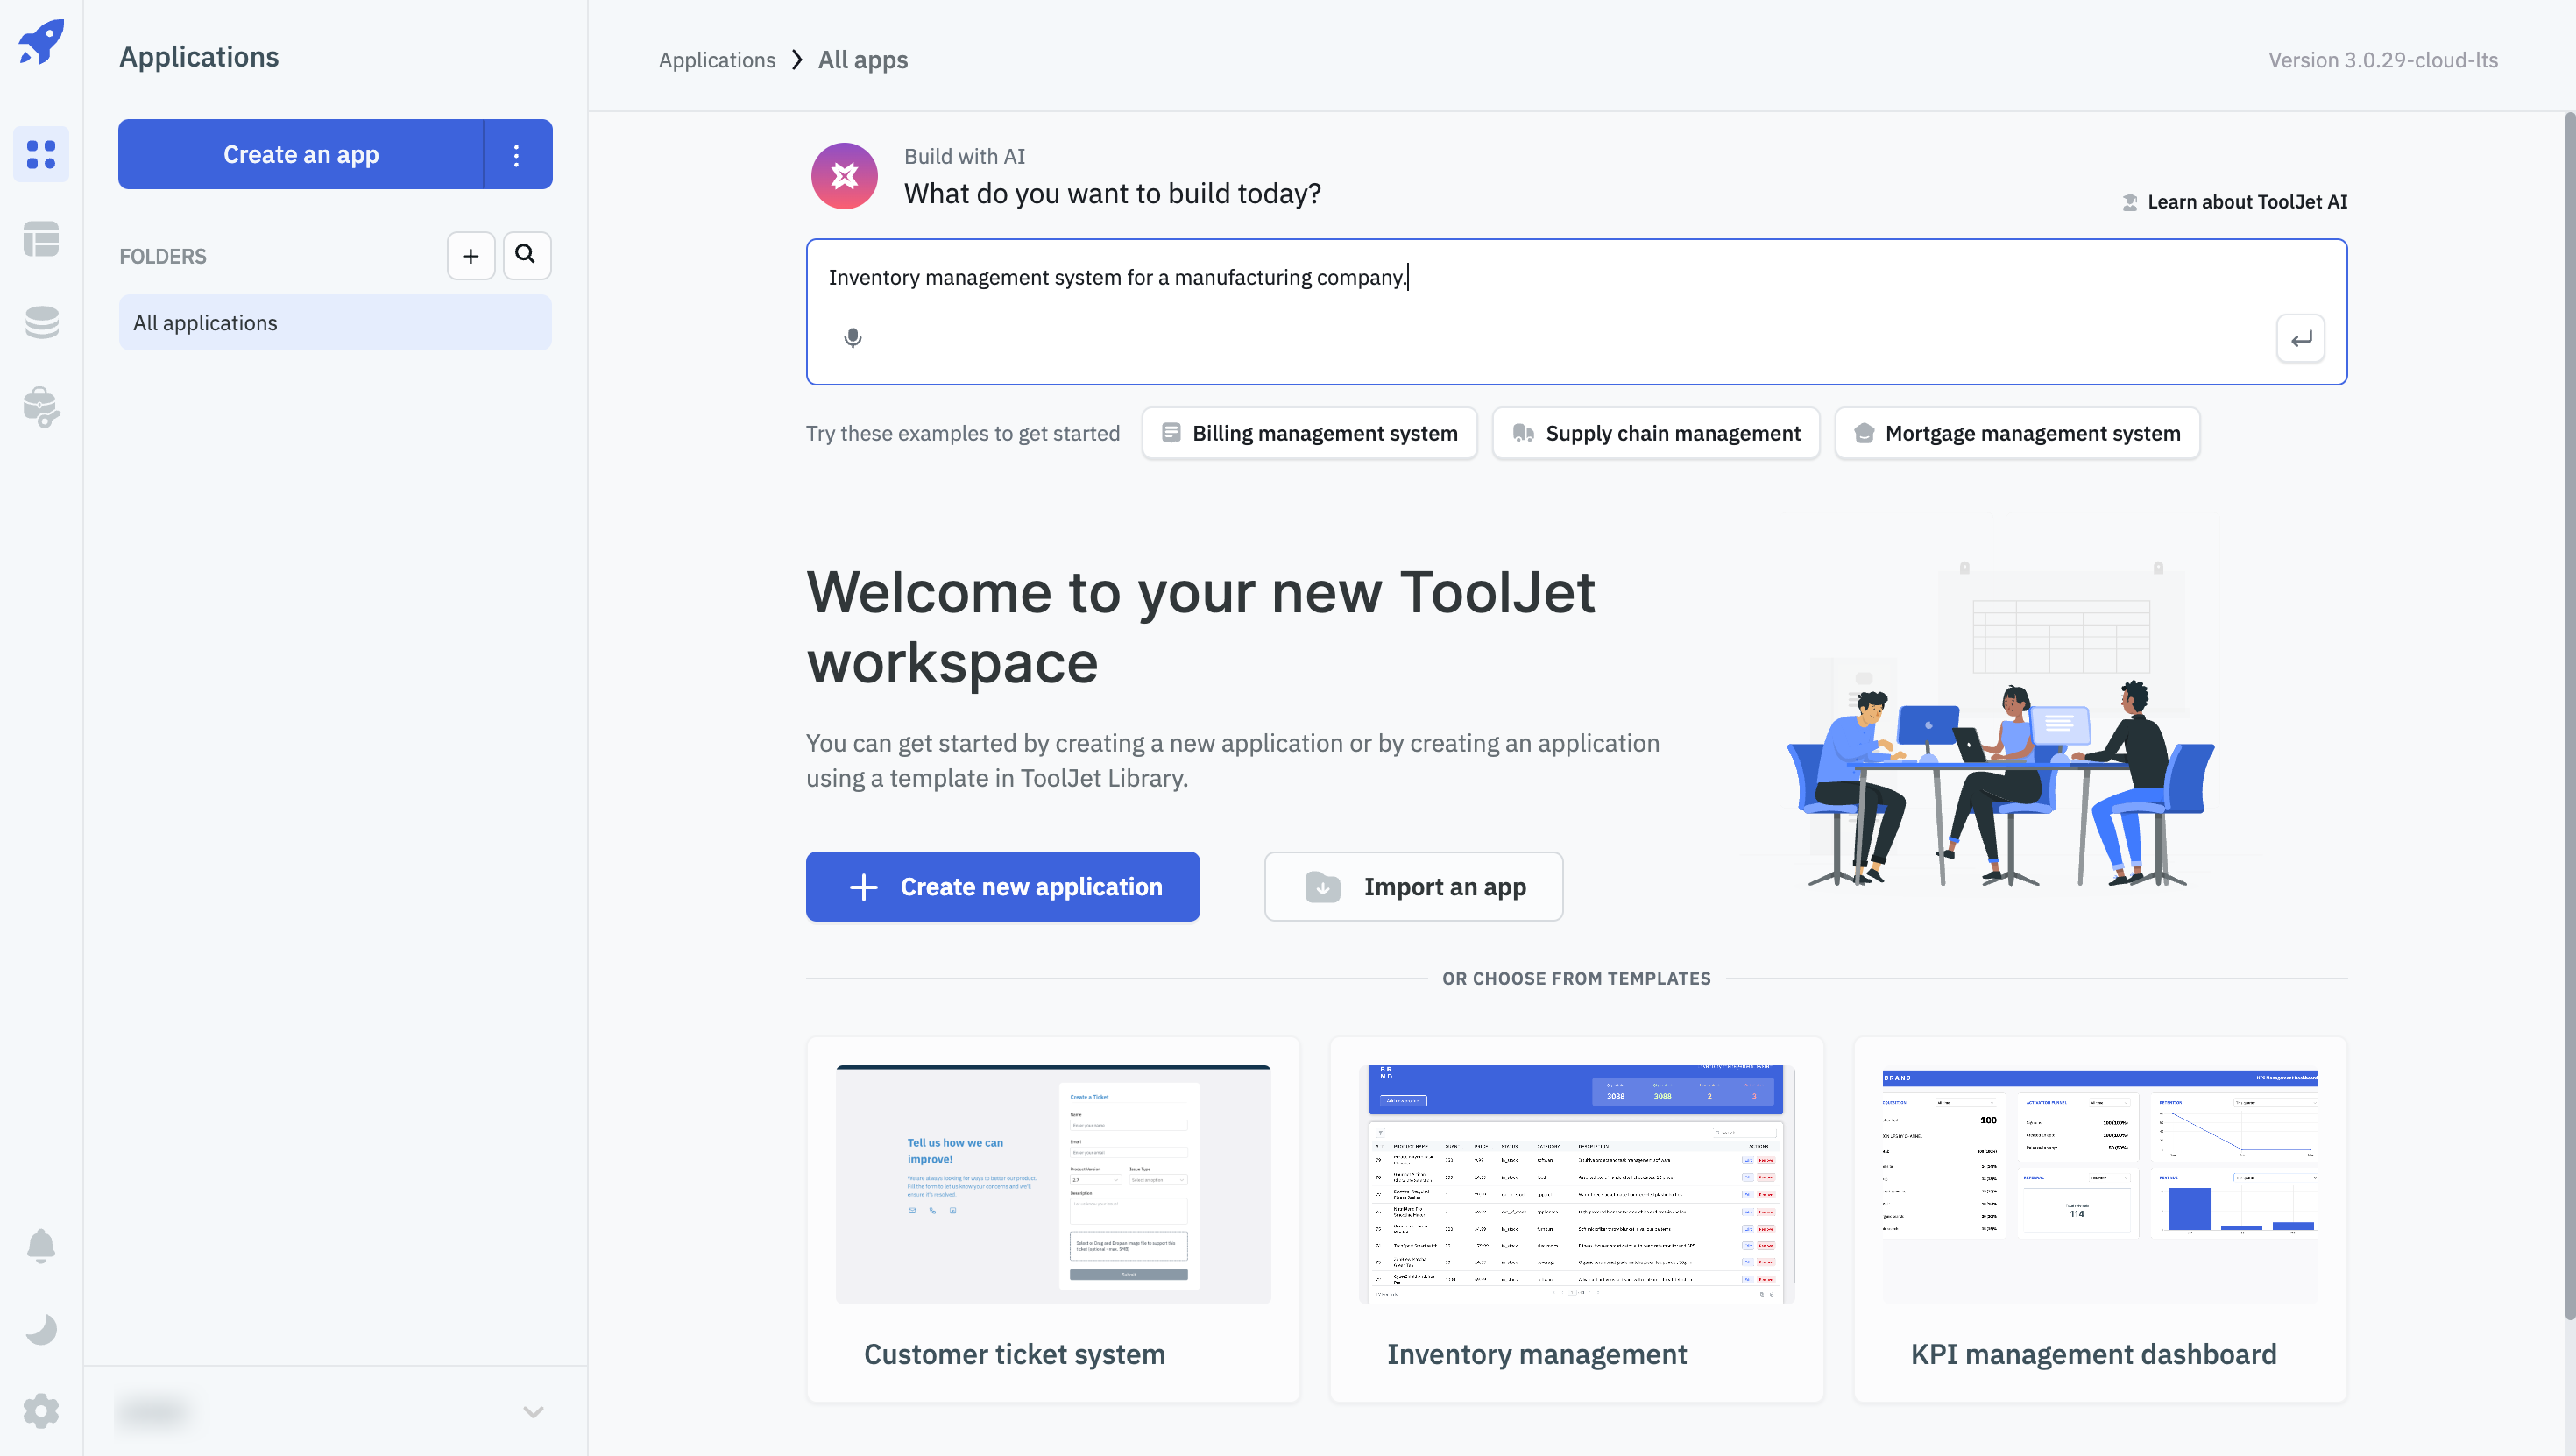
Task: Expand the workspace switcher chevron
Action: tap(533, 1412)
